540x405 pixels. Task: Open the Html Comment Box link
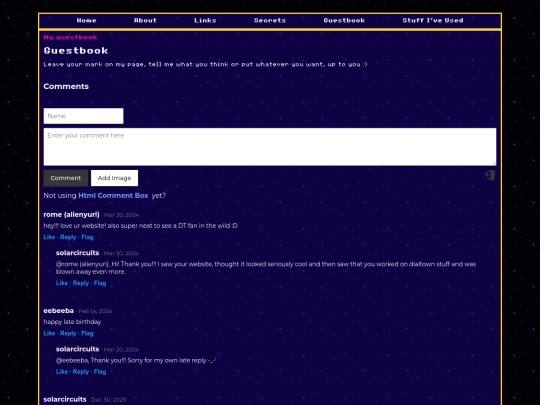click(113, 196)
